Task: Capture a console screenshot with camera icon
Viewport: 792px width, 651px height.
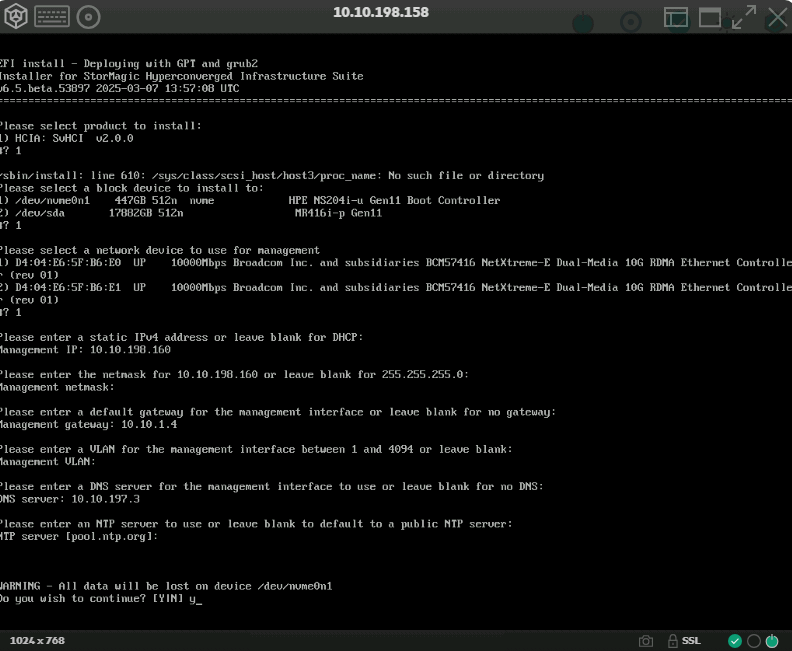Action: coord(646,641)
